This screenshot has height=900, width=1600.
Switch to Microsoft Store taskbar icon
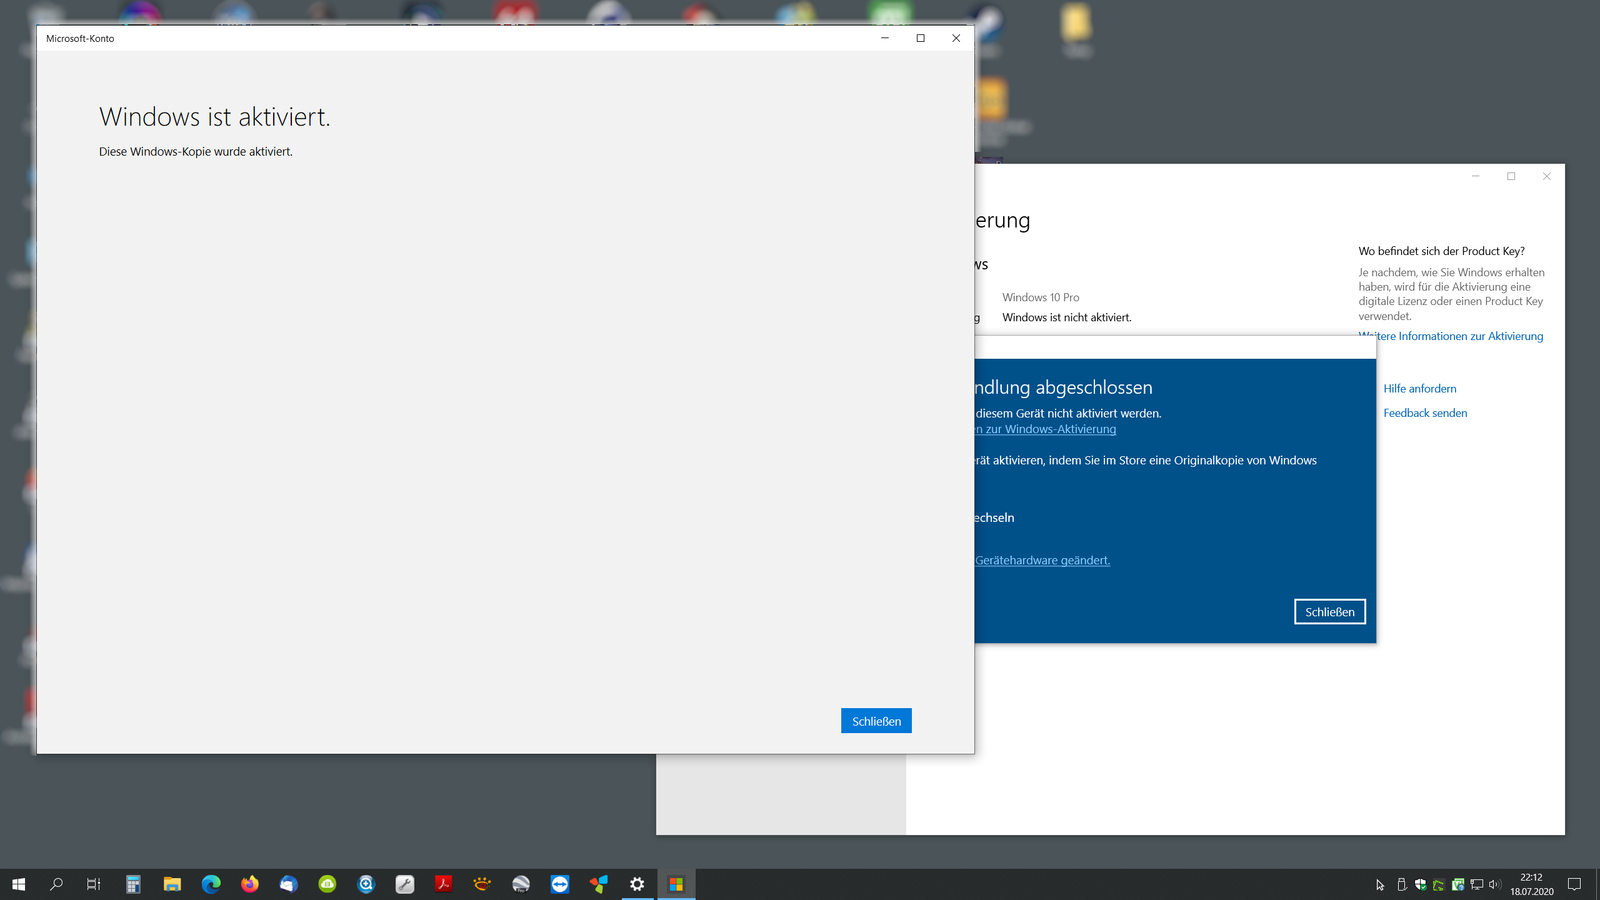pos(676,884)
